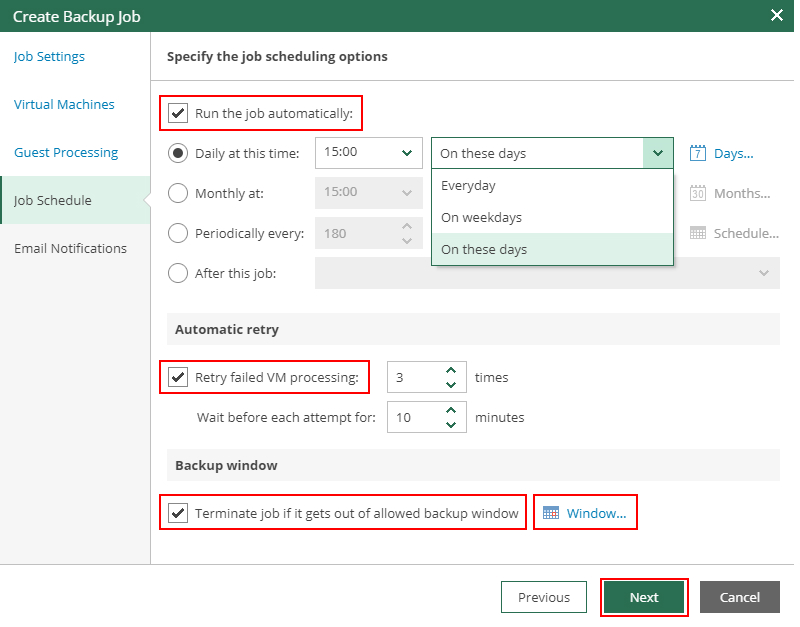Disable Terminate job outside backup window

click(178, 513)
